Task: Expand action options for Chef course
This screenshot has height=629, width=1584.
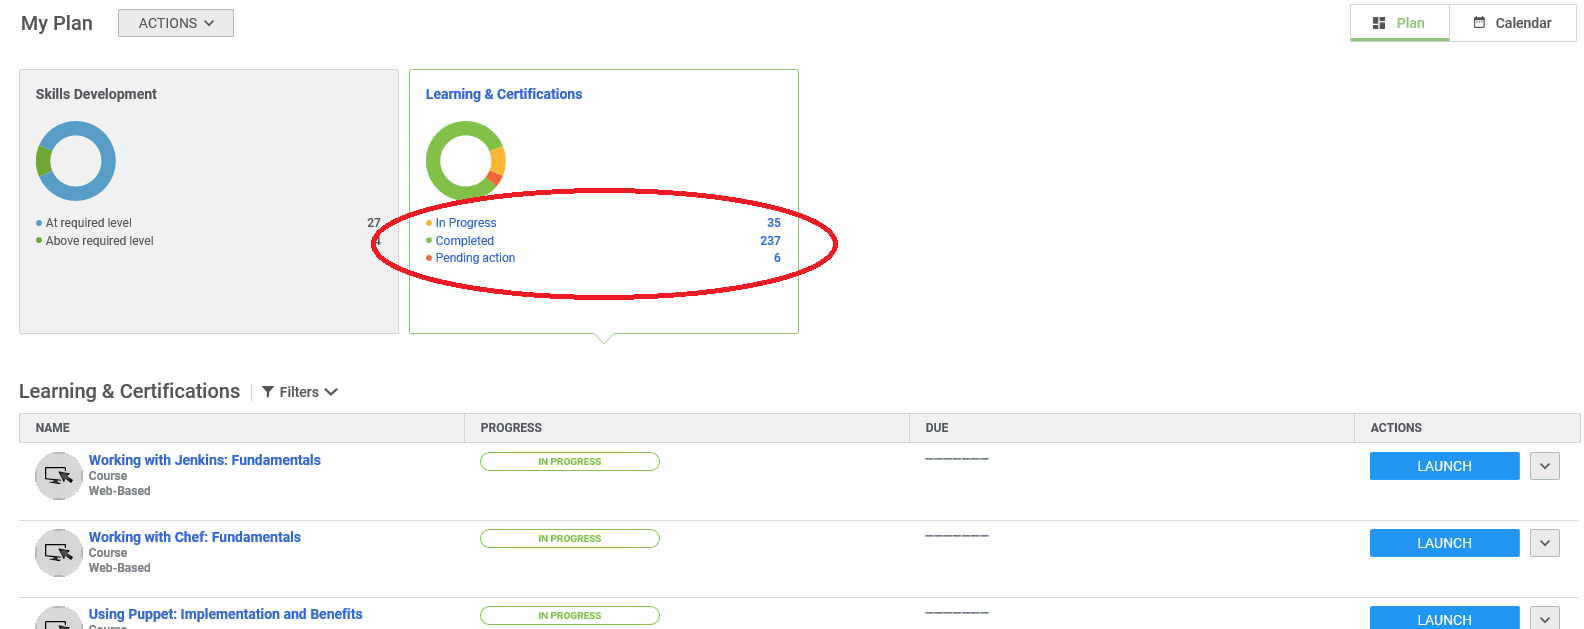Action: pyautogui.click(x=1544, y=543)
